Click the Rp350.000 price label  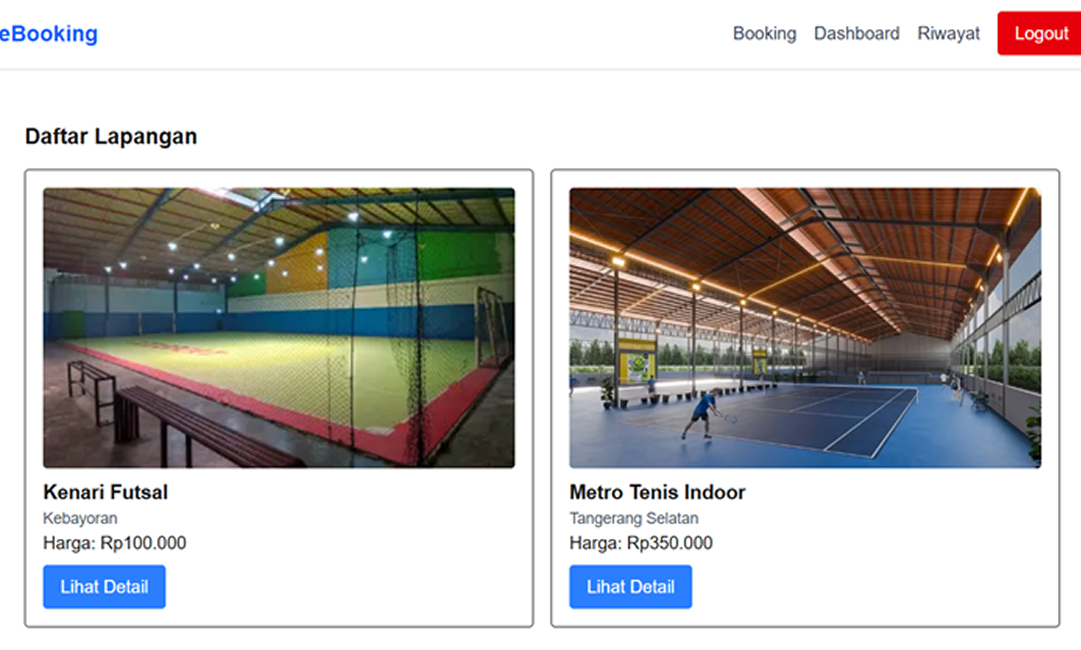(x=669, y=543)
